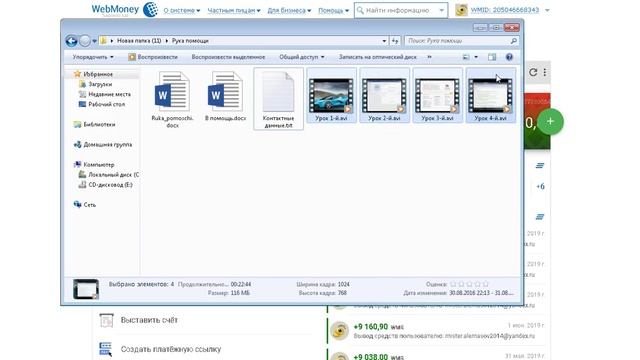Click the preview thumbnail in details pane
This screenshot has width=640, height=360.
click(86, 289)
